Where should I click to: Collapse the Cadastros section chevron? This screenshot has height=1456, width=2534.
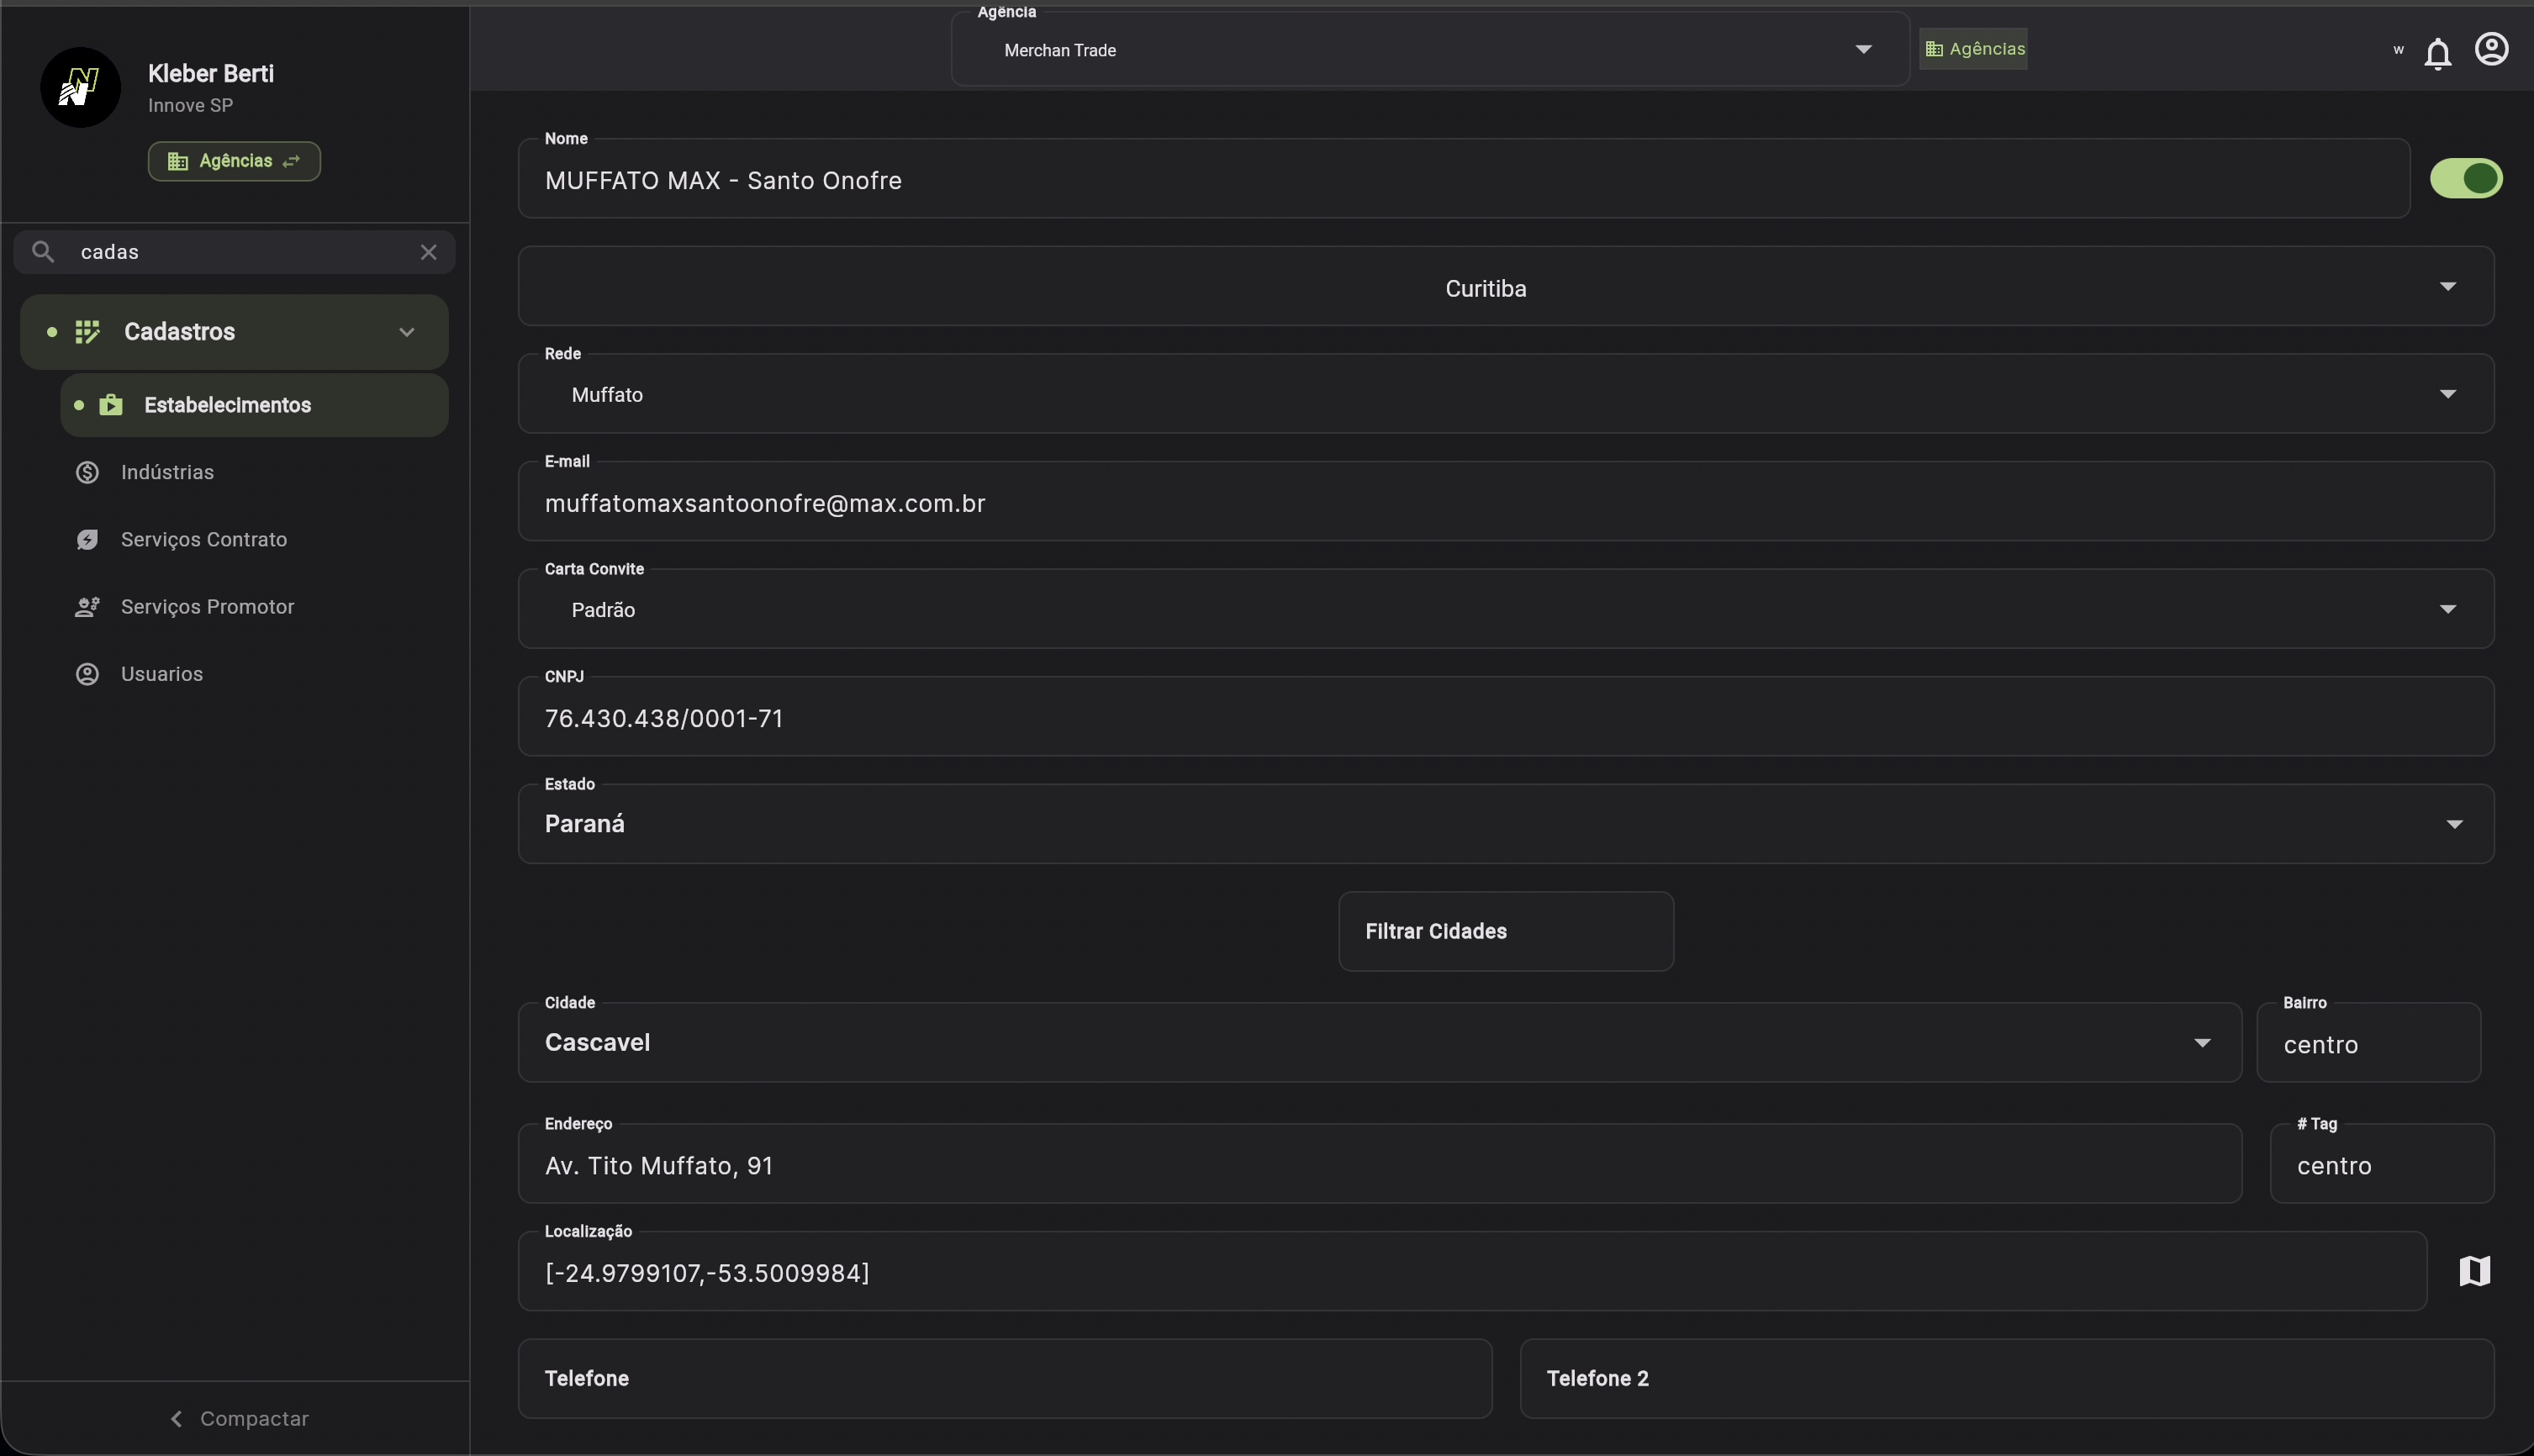pyautogui.click(x=406, y=332)
